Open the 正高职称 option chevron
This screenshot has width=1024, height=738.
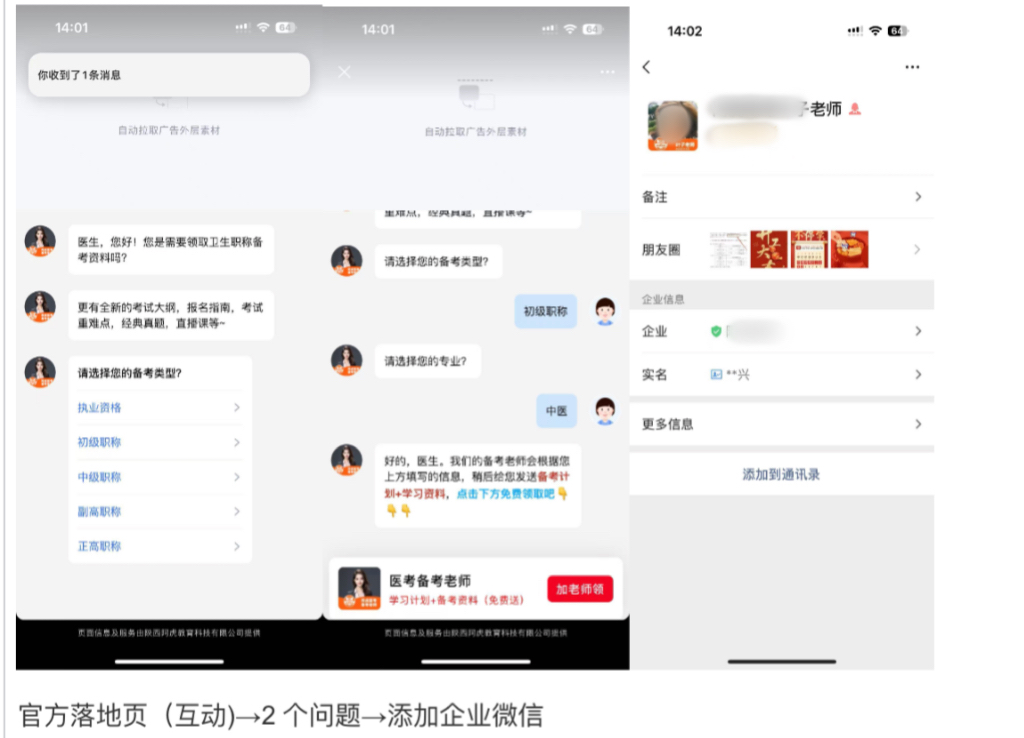click(237, 547)
